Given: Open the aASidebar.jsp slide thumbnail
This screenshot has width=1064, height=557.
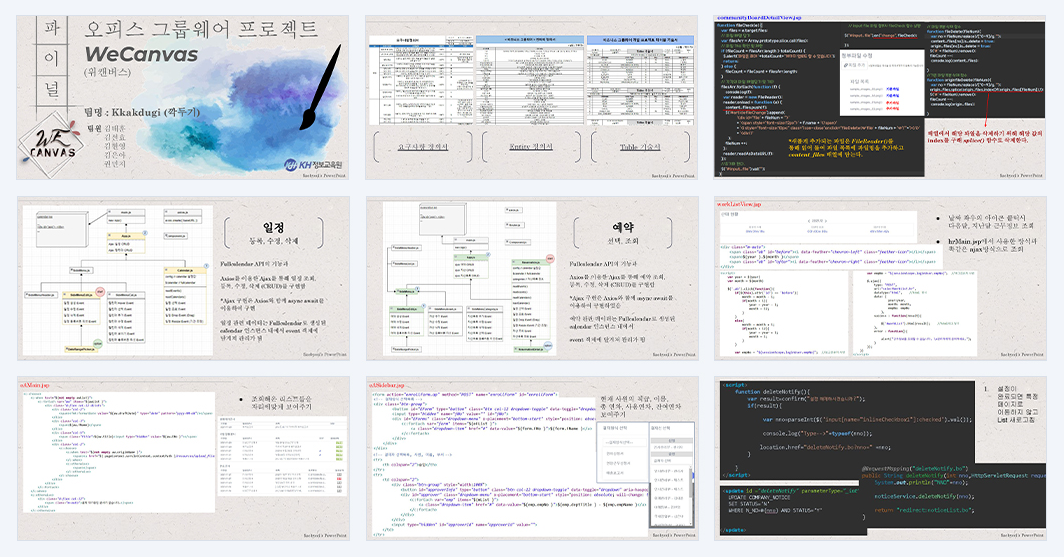Looking at the screenshot, I should (x=531, y=459).
